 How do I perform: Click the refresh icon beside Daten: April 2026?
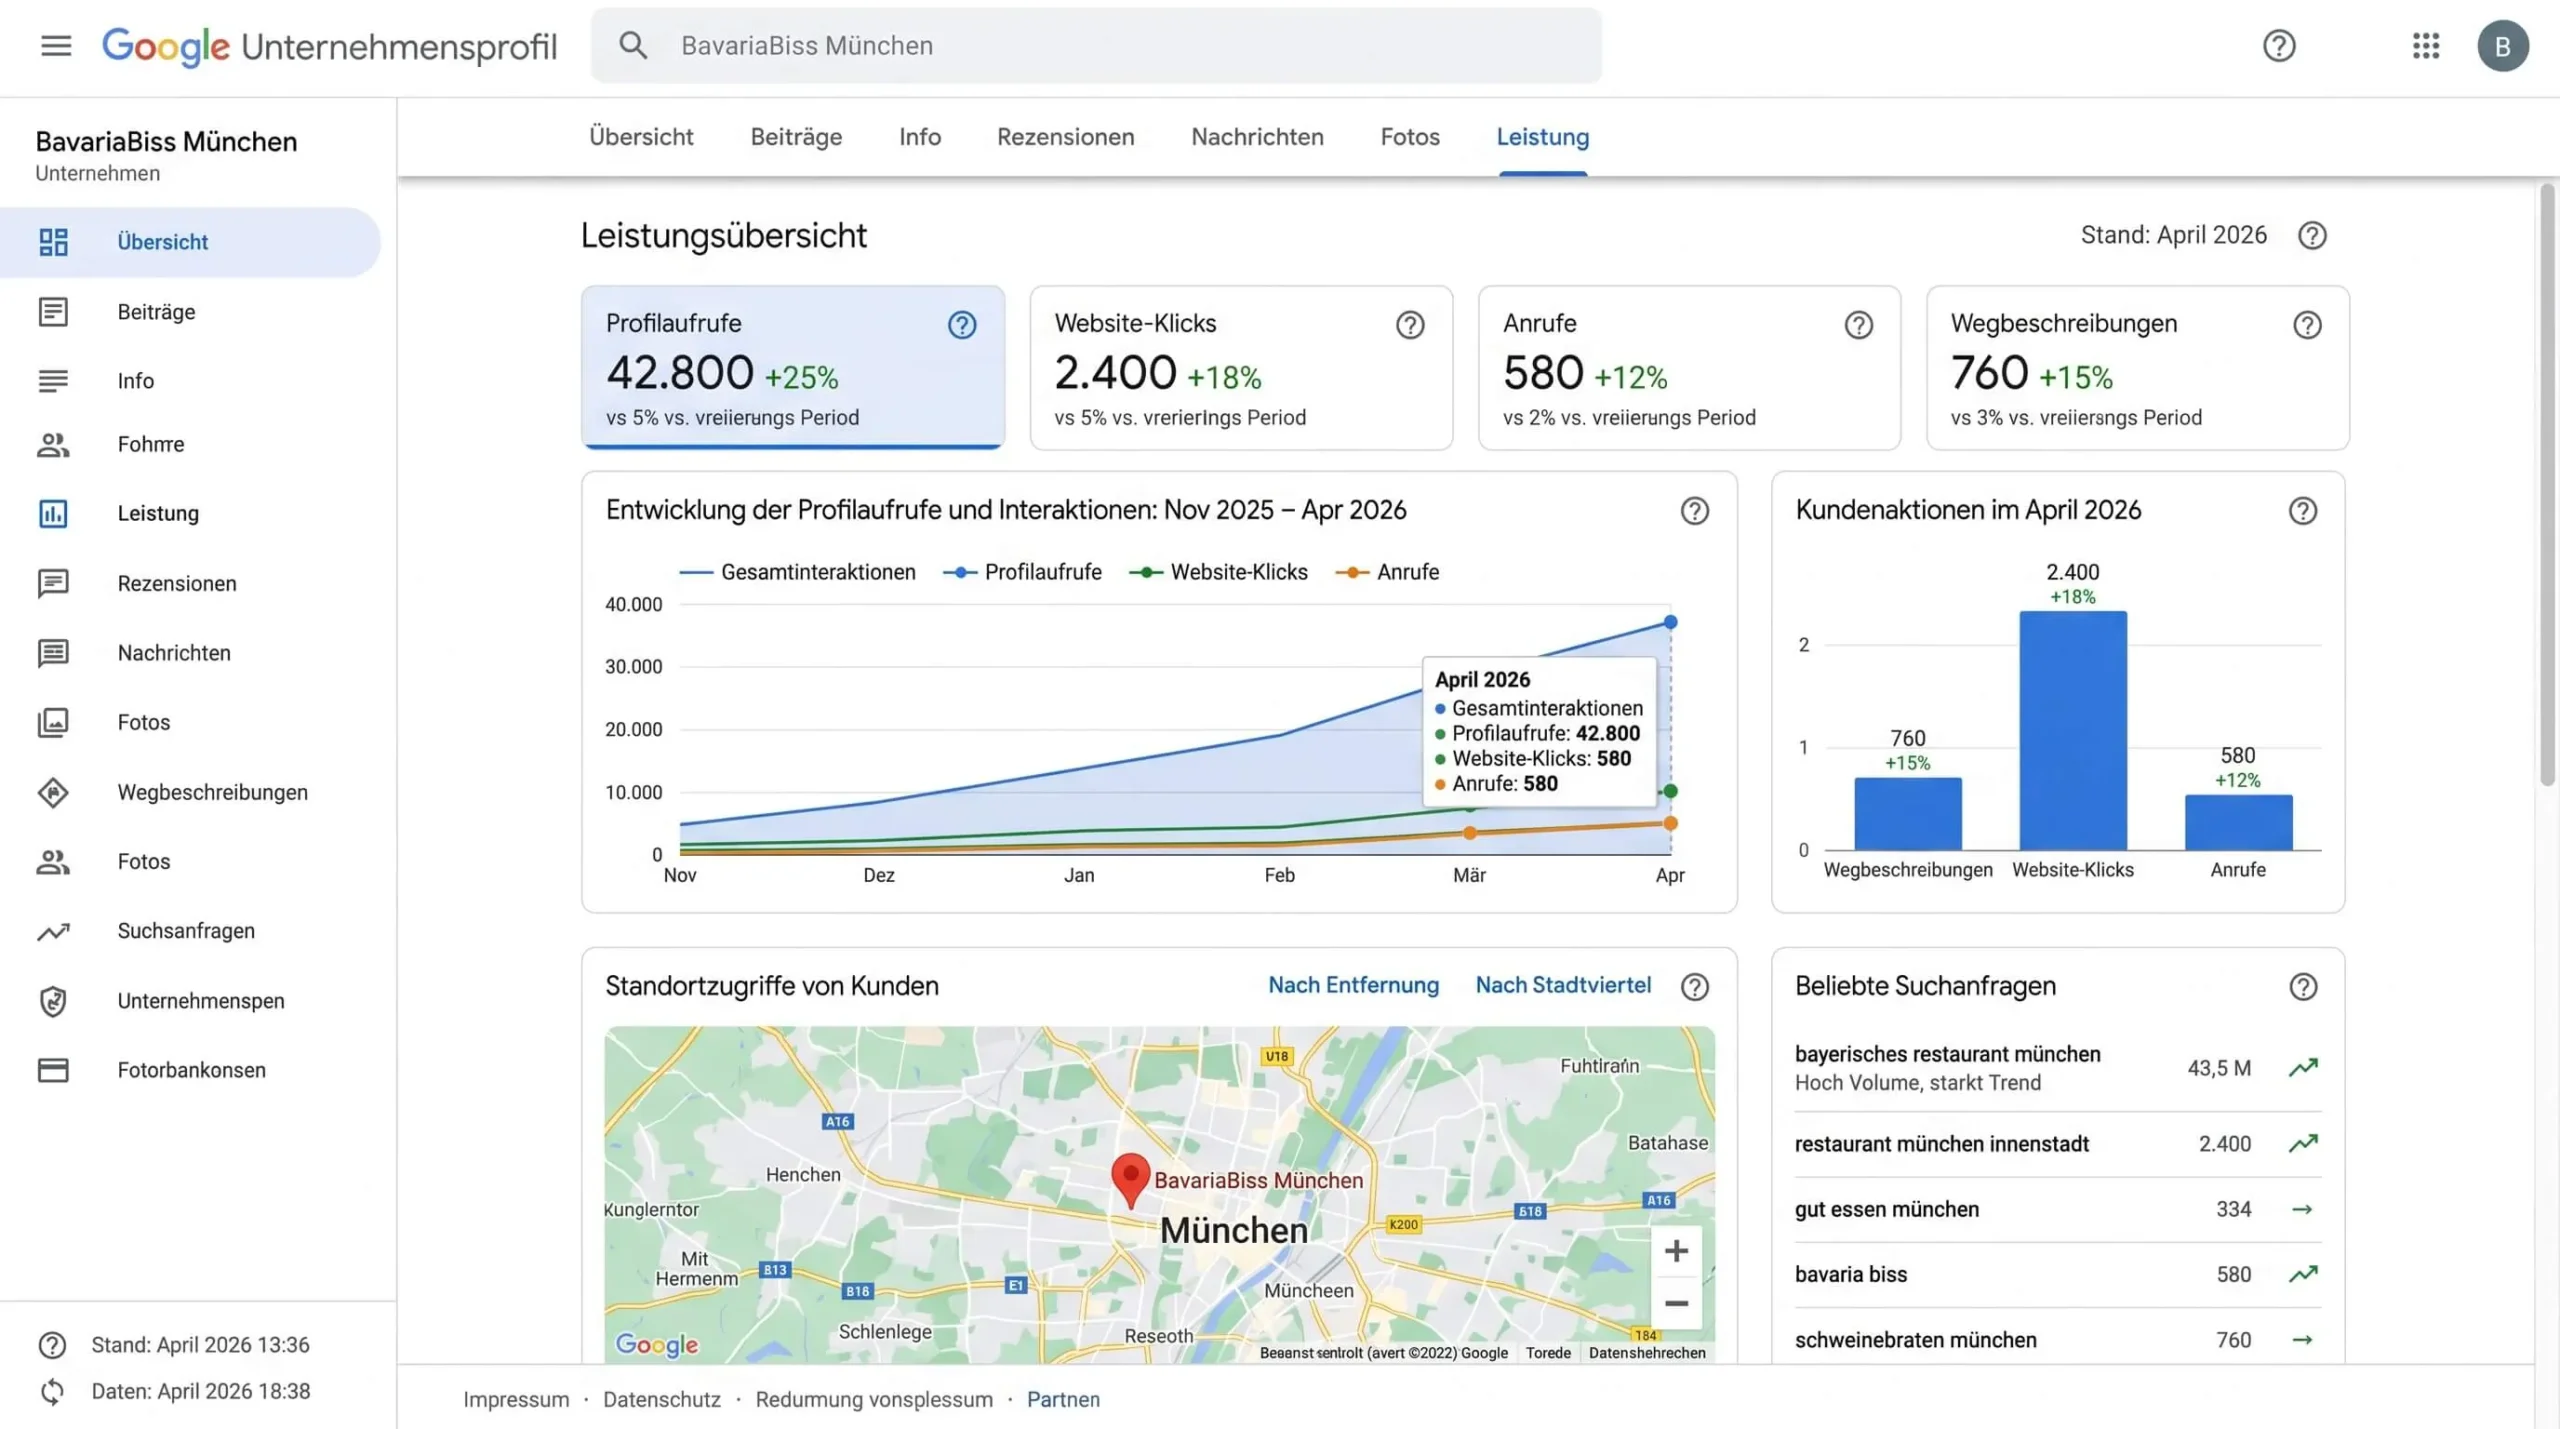[52, 1391]
